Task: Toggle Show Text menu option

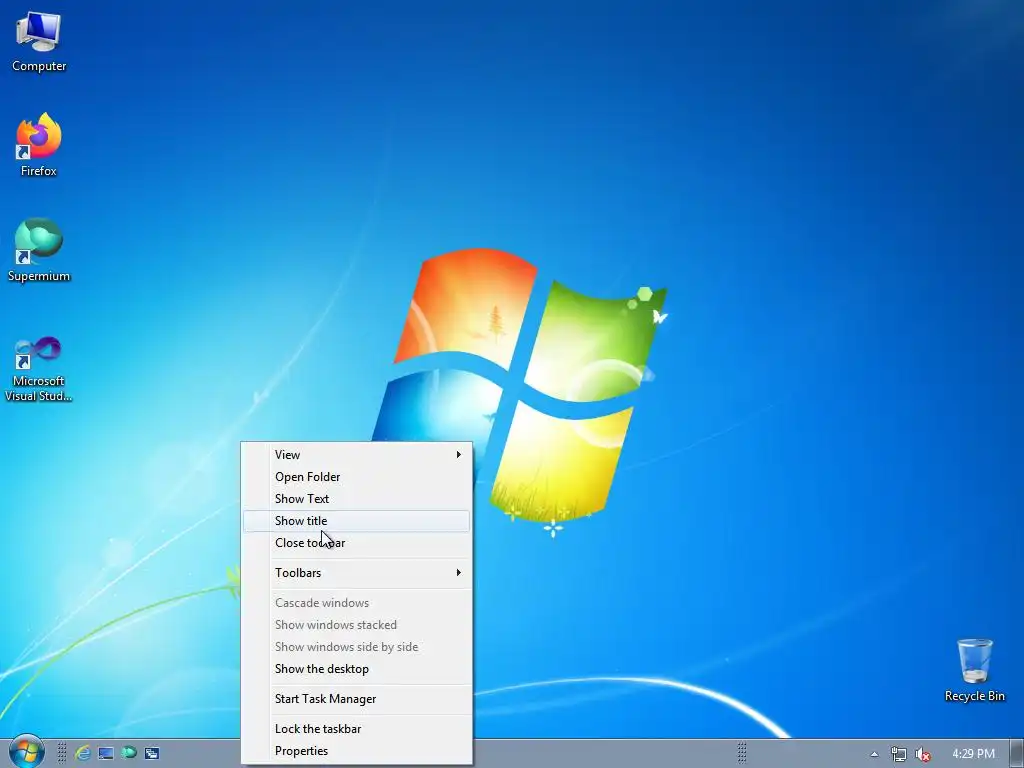Action: [x=357, y=499]
